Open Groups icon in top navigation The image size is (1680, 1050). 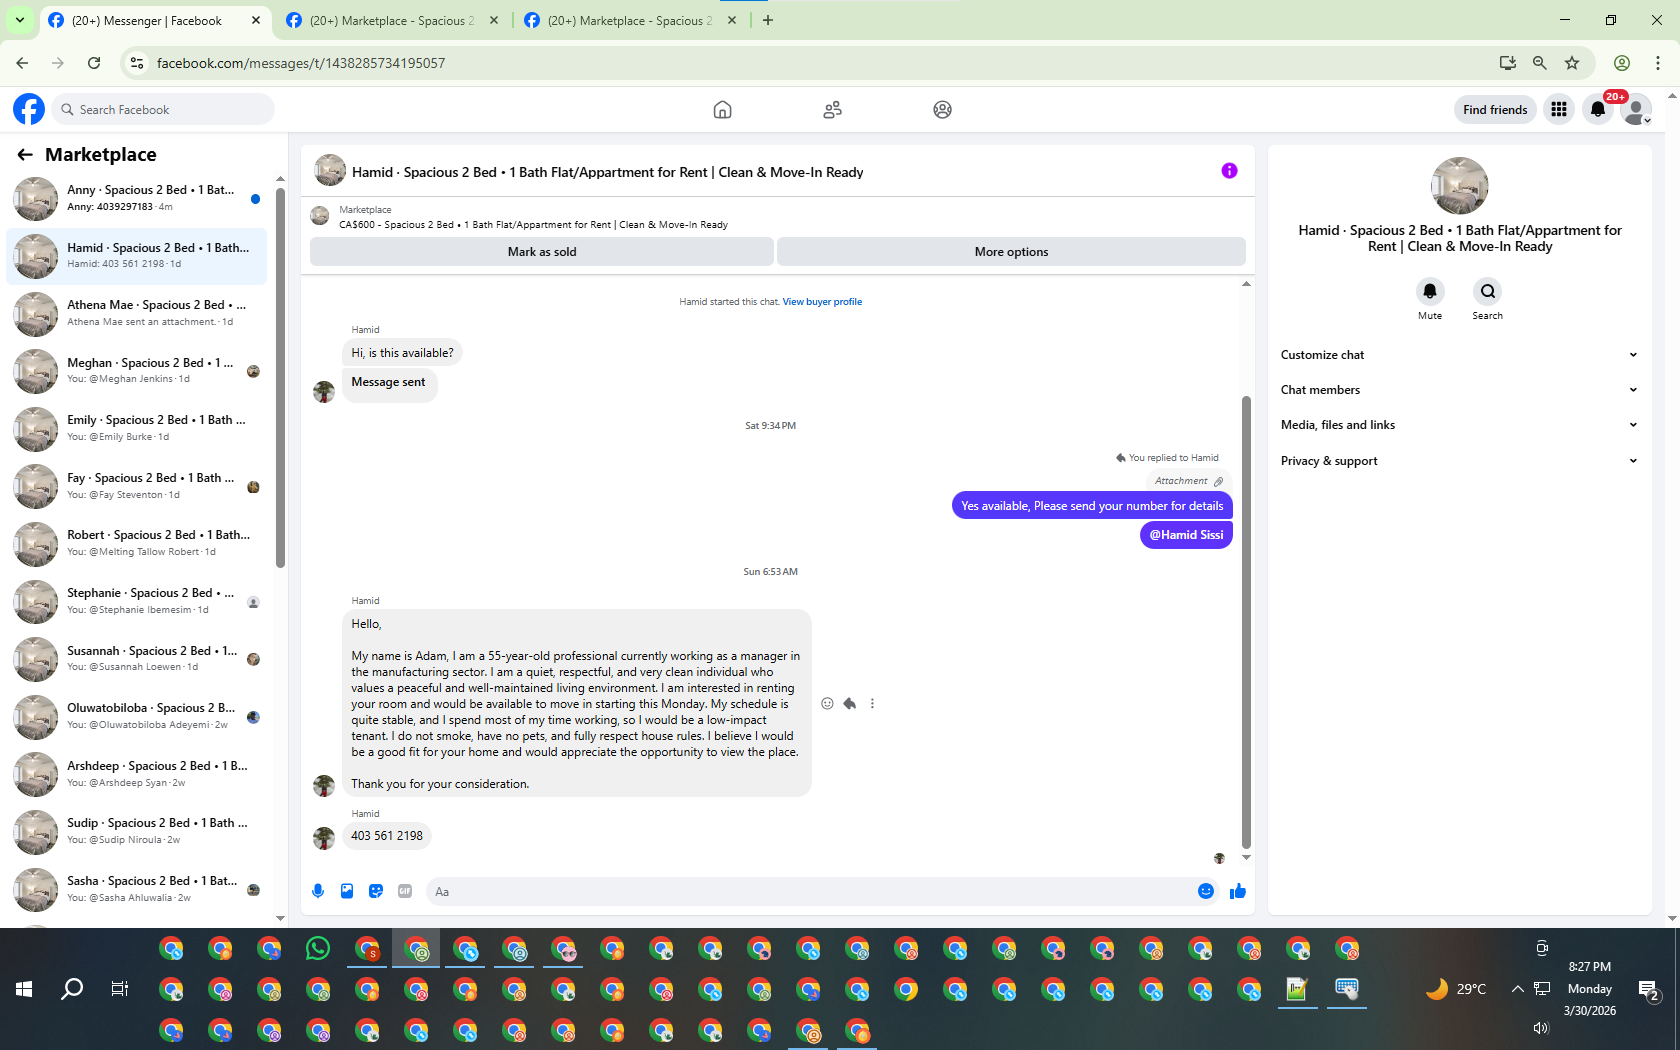942,109
